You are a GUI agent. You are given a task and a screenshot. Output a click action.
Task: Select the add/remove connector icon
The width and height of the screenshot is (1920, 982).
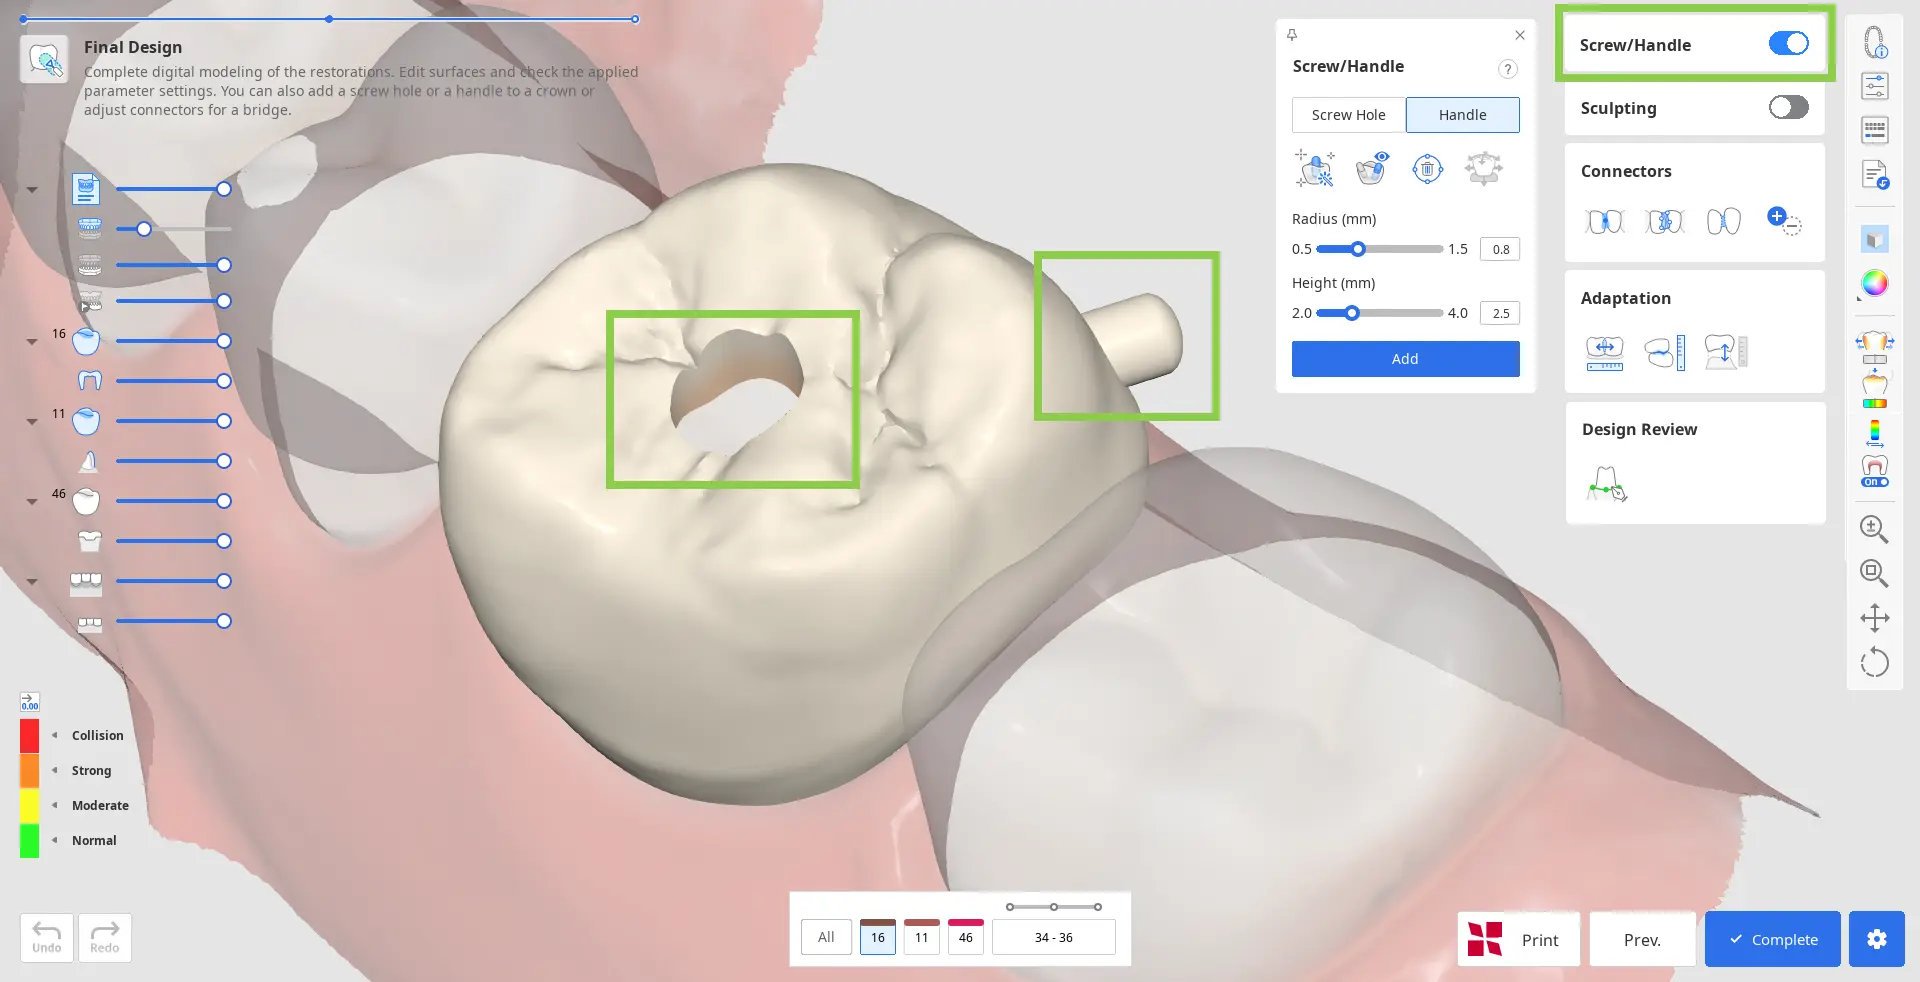(x=1784, y=220)
